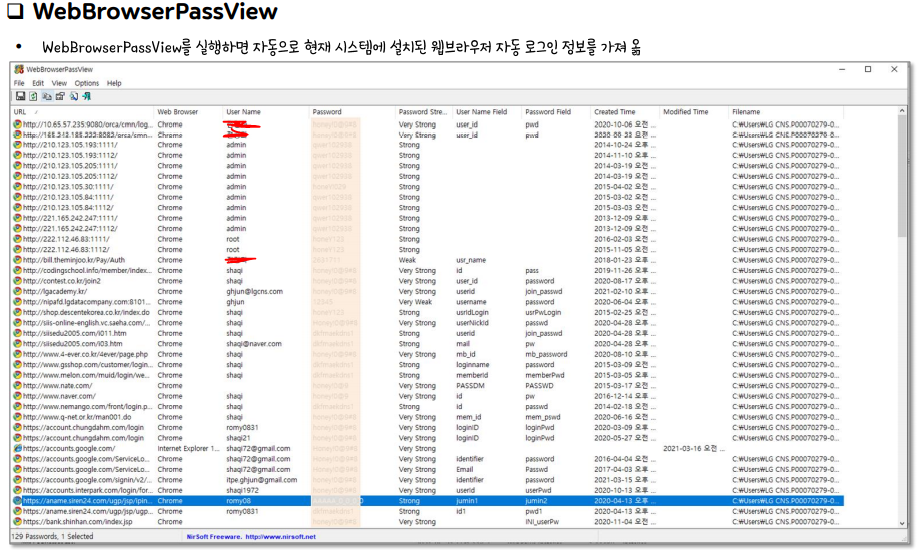Click the user name ghjun@lgcns.com

(x=255, y=291)
